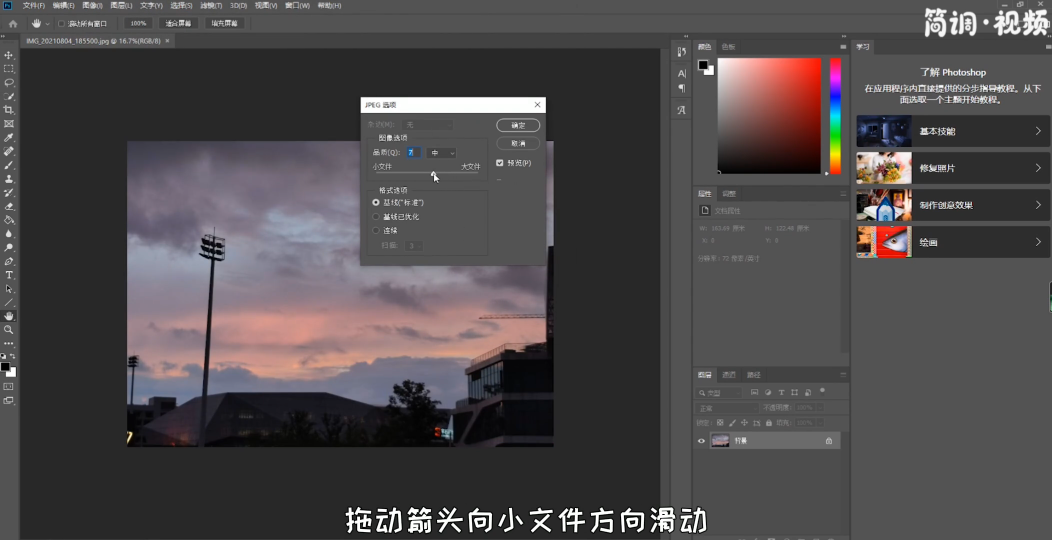
Task: Click the rainbow hue slider strip
Action: click(x=835, y=115)
